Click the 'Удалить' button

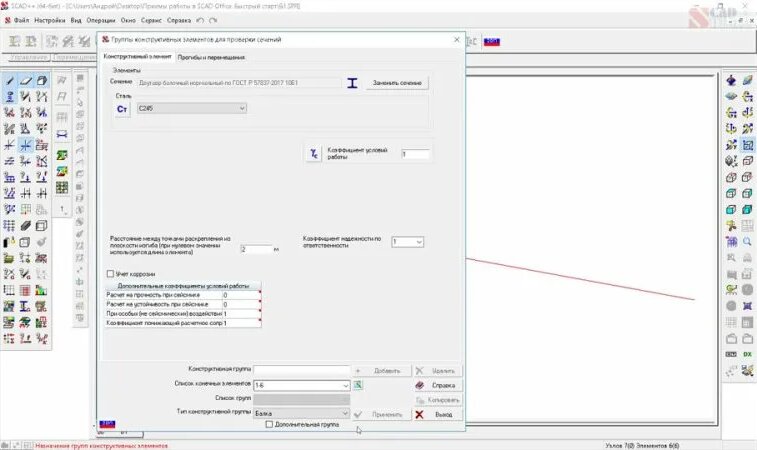438,371
